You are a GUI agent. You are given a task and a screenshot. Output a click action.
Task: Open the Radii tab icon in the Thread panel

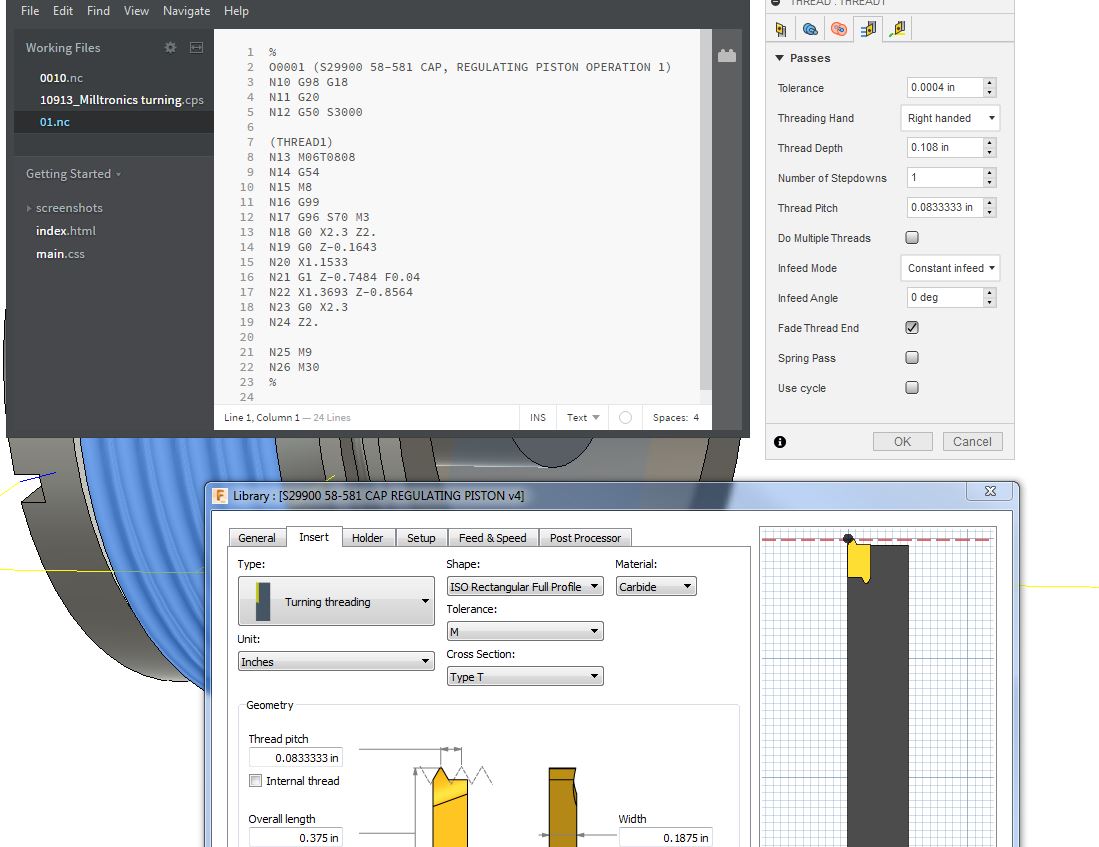tap(839, 29)
